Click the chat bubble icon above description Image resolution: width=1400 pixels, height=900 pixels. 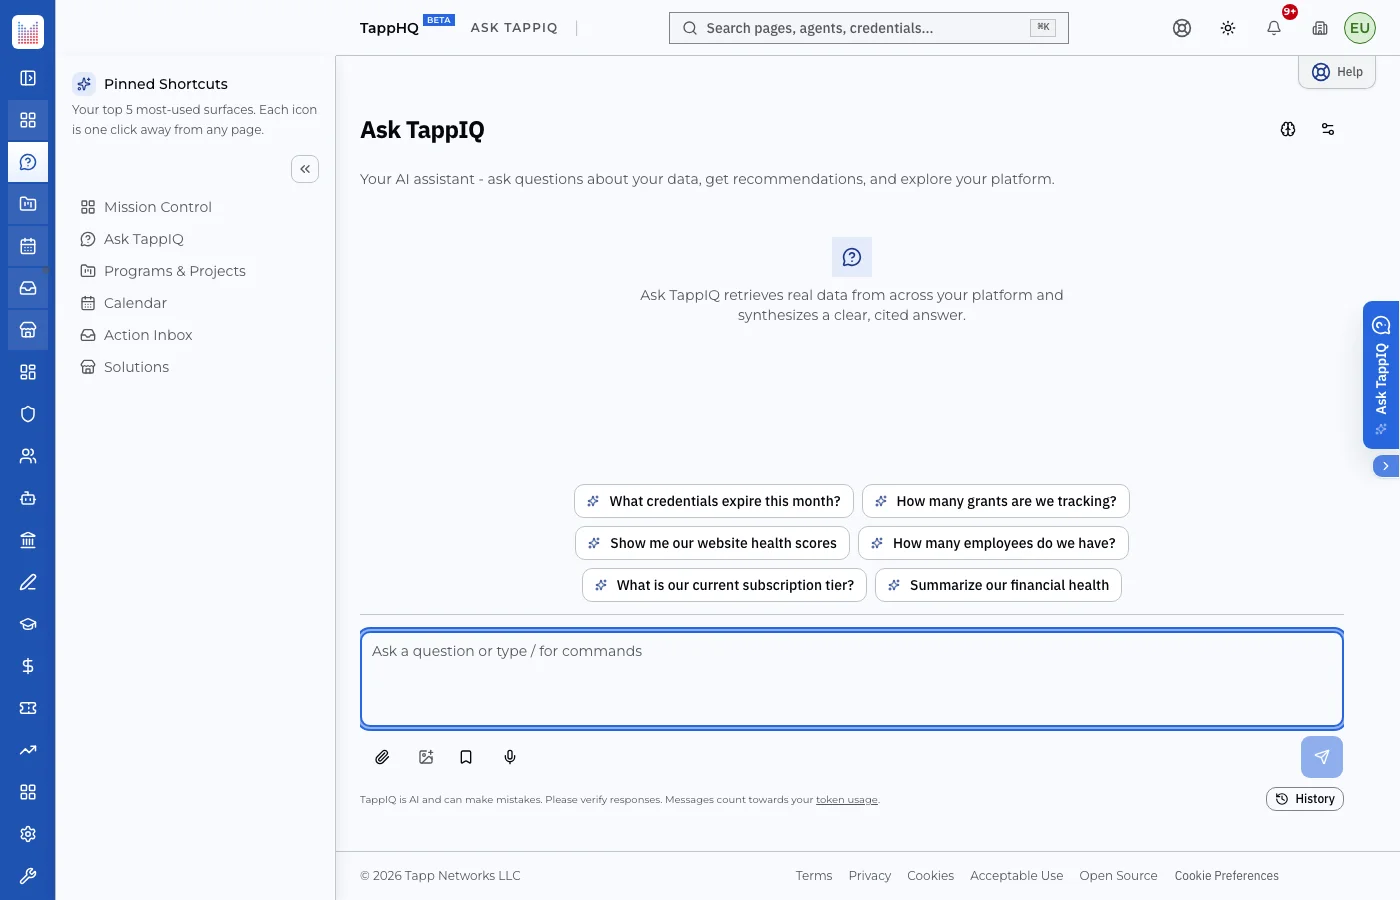(x=852, y=257)
